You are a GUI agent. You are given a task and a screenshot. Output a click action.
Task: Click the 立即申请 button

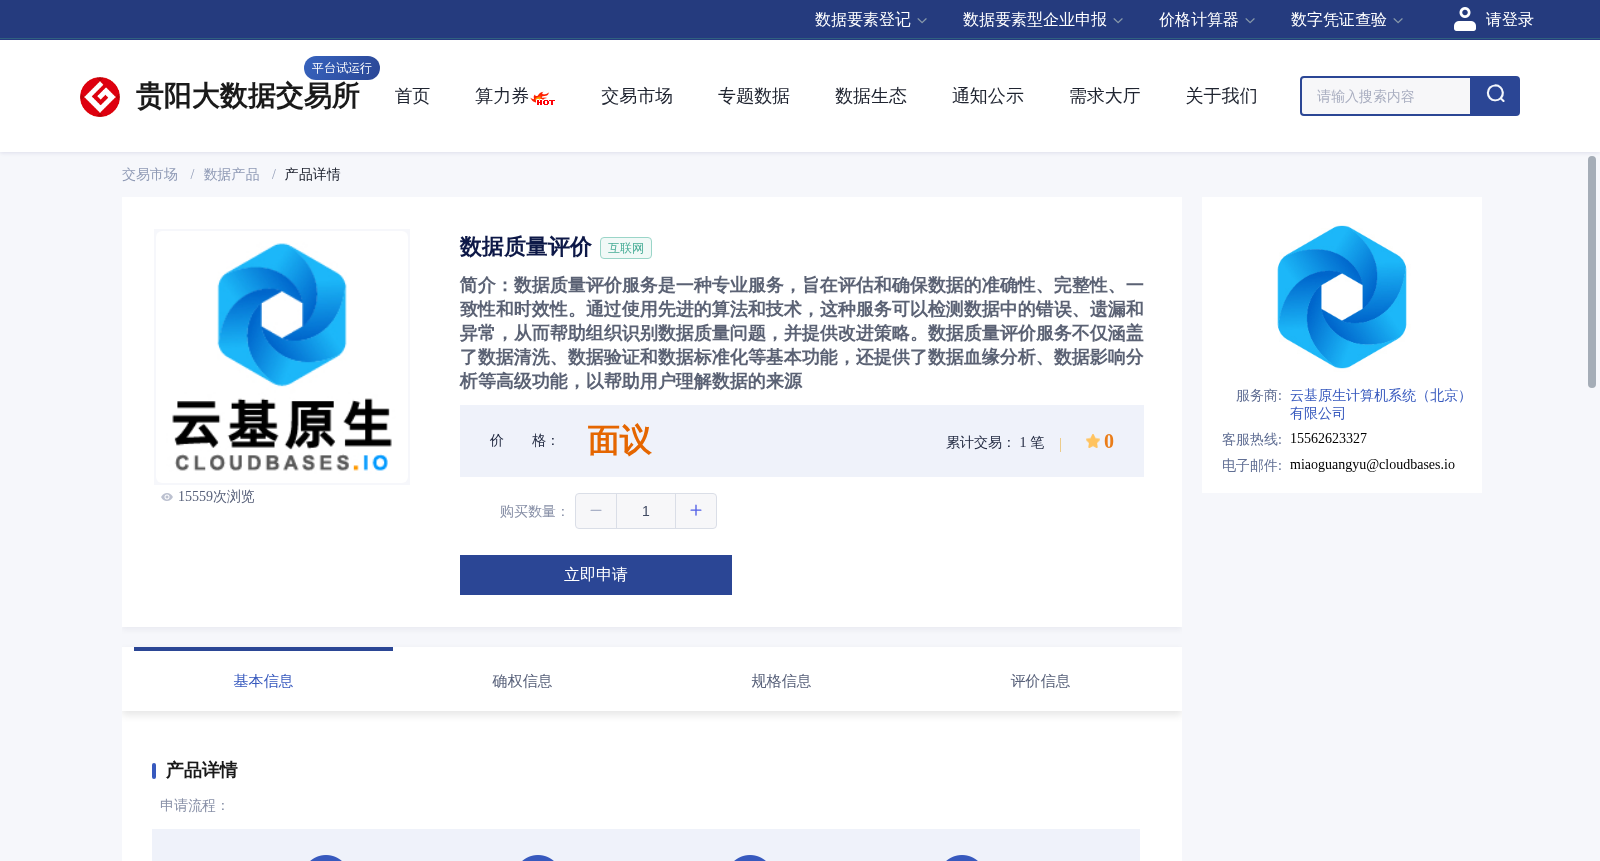pos(596,575)
